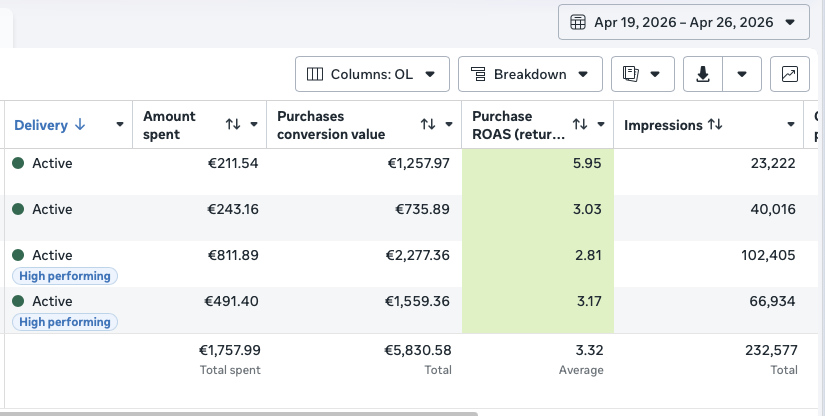Expand the reports menu arrow
The height and width of the screenshot is (416, 825).
pos(655,74)
